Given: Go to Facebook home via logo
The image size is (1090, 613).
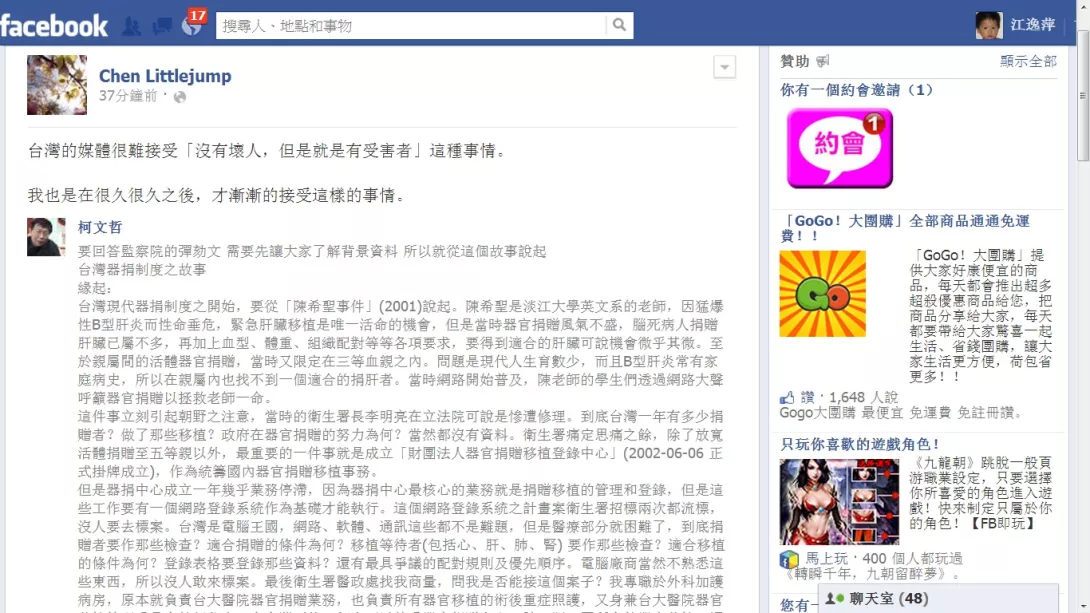Looking at the screenshot, I should coord(54,26).
